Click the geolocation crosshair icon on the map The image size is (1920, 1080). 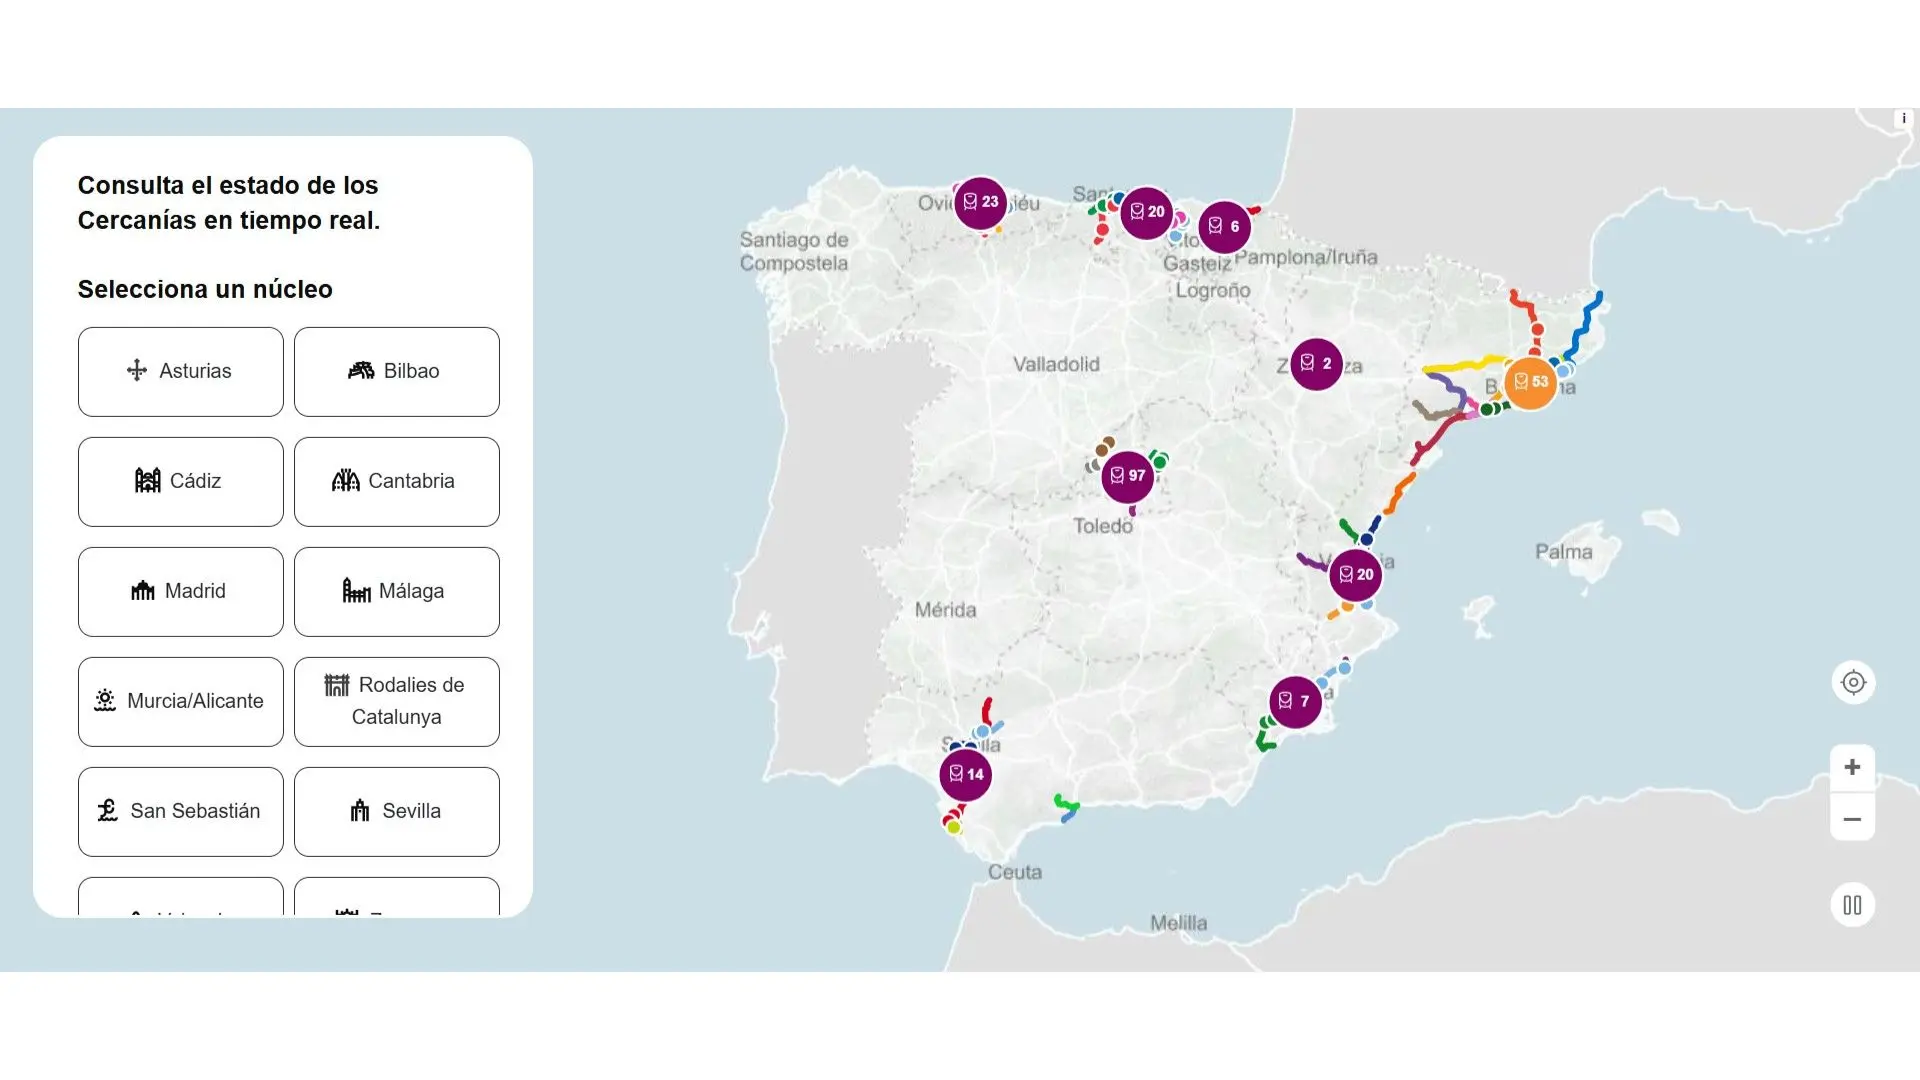click(1853, 683)
